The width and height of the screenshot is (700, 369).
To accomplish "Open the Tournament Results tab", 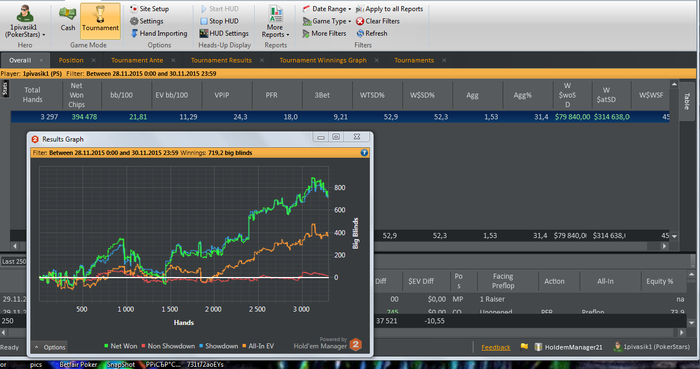I will 221,60.
